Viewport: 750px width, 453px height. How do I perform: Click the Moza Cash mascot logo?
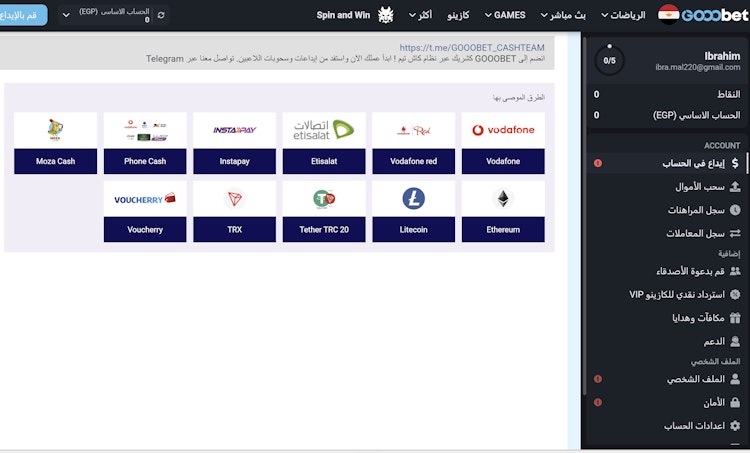click(x=55, y=130)
